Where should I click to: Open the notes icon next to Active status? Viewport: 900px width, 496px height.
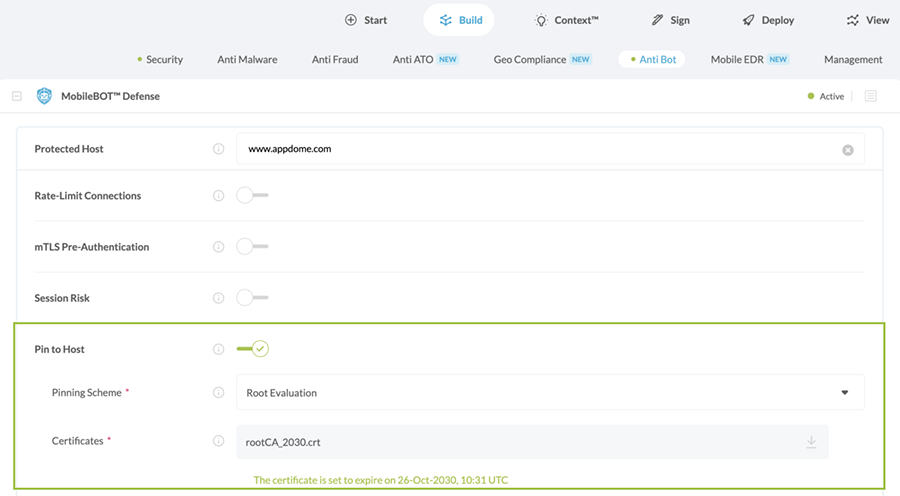pos(870,97)
